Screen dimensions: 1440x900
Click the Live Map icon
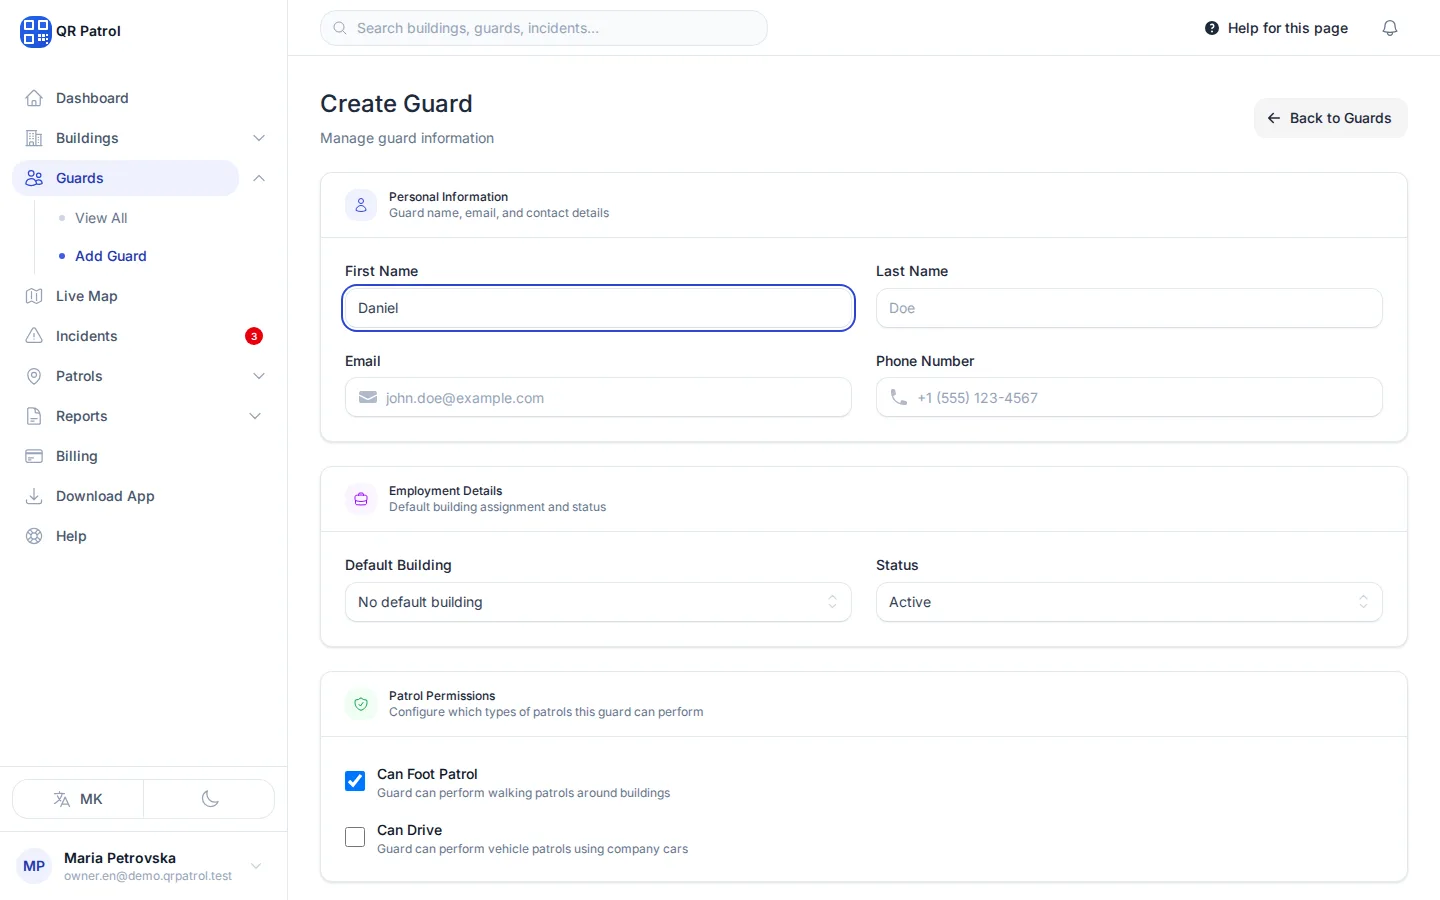34,296
